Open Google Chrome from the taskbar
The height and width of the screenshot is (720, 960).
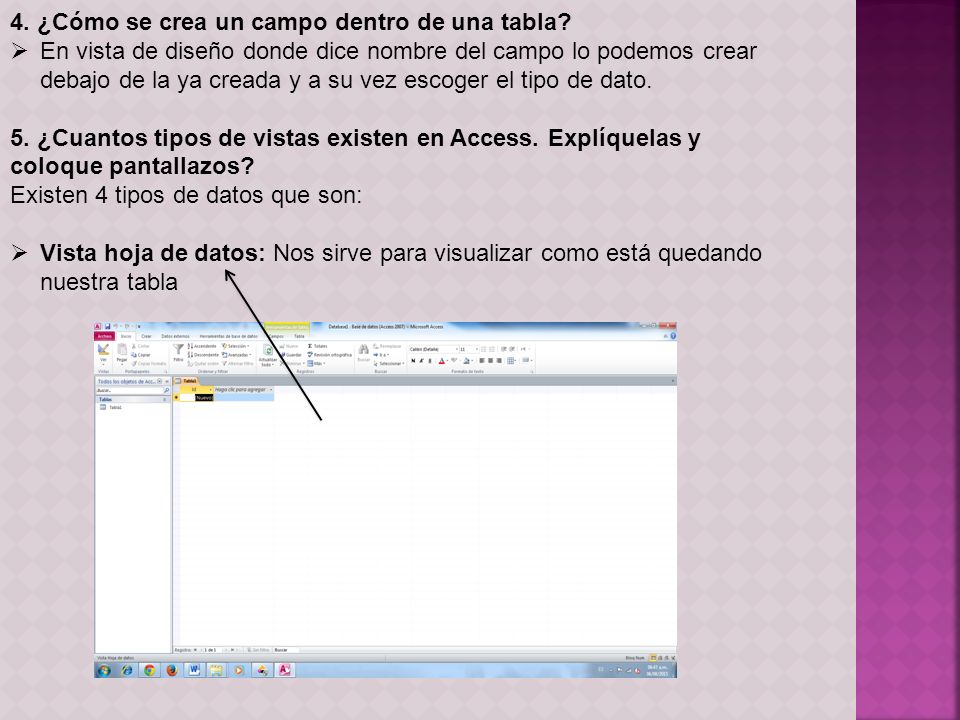click(149, 670)
